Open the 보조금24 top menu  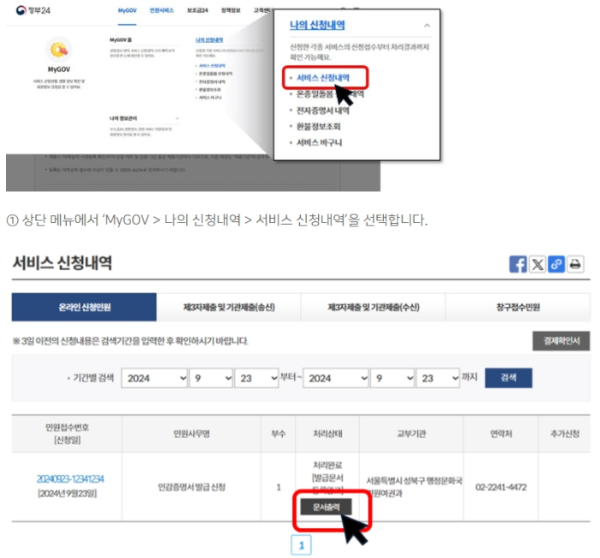(x=197, y=10)
